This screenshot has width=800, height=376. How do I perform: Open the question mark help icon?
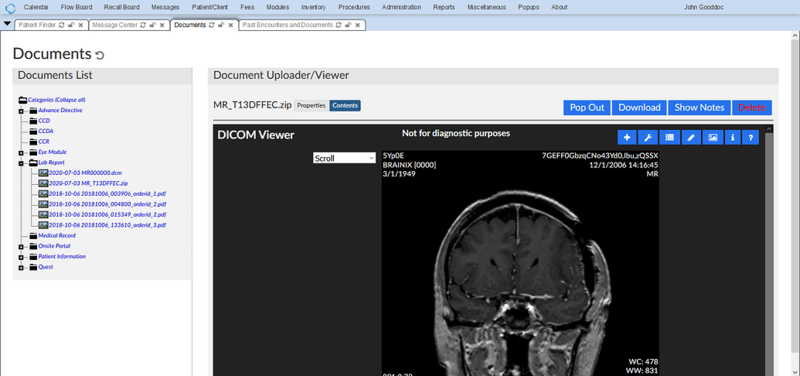(x=751, y=137)
